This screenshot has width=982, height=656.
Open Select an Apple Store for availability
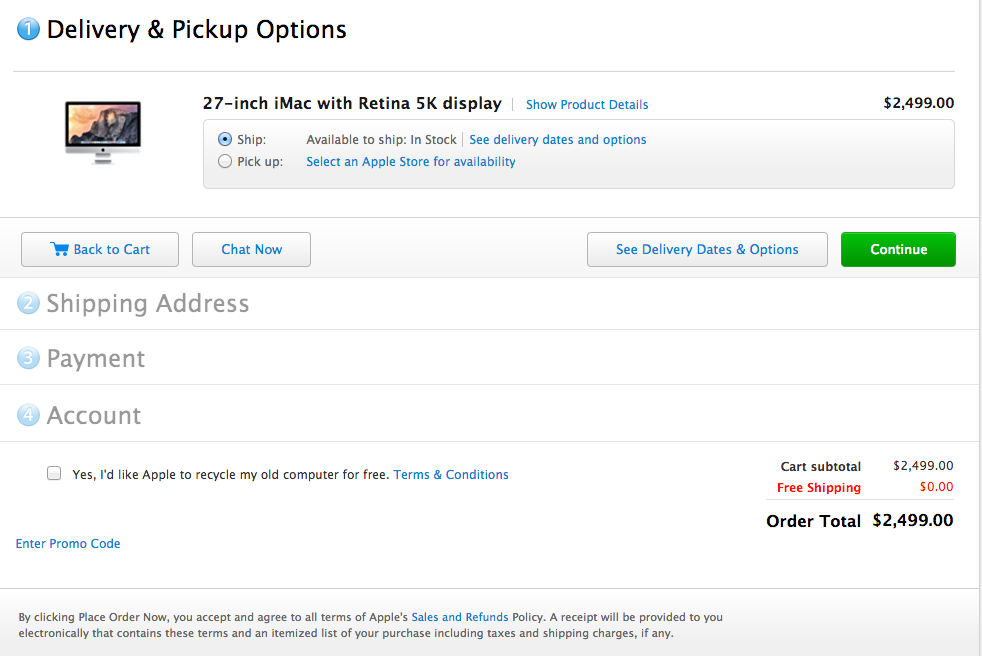pyautogui.click(x=411, y=162)
